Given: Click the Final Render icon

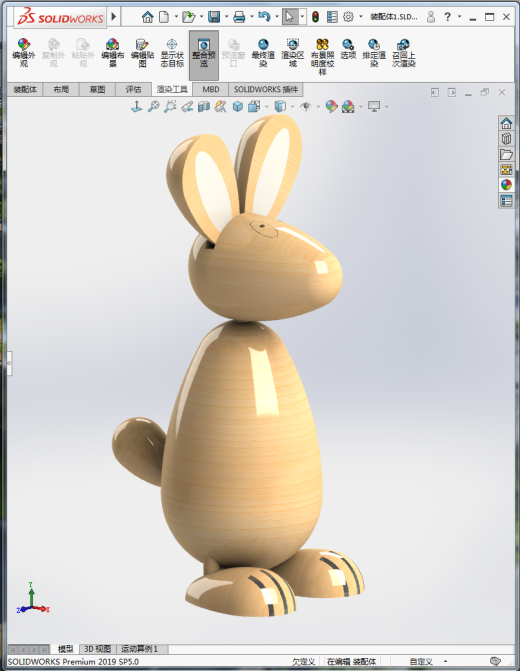Looking at the screenshot, I should tap(263, 52).
